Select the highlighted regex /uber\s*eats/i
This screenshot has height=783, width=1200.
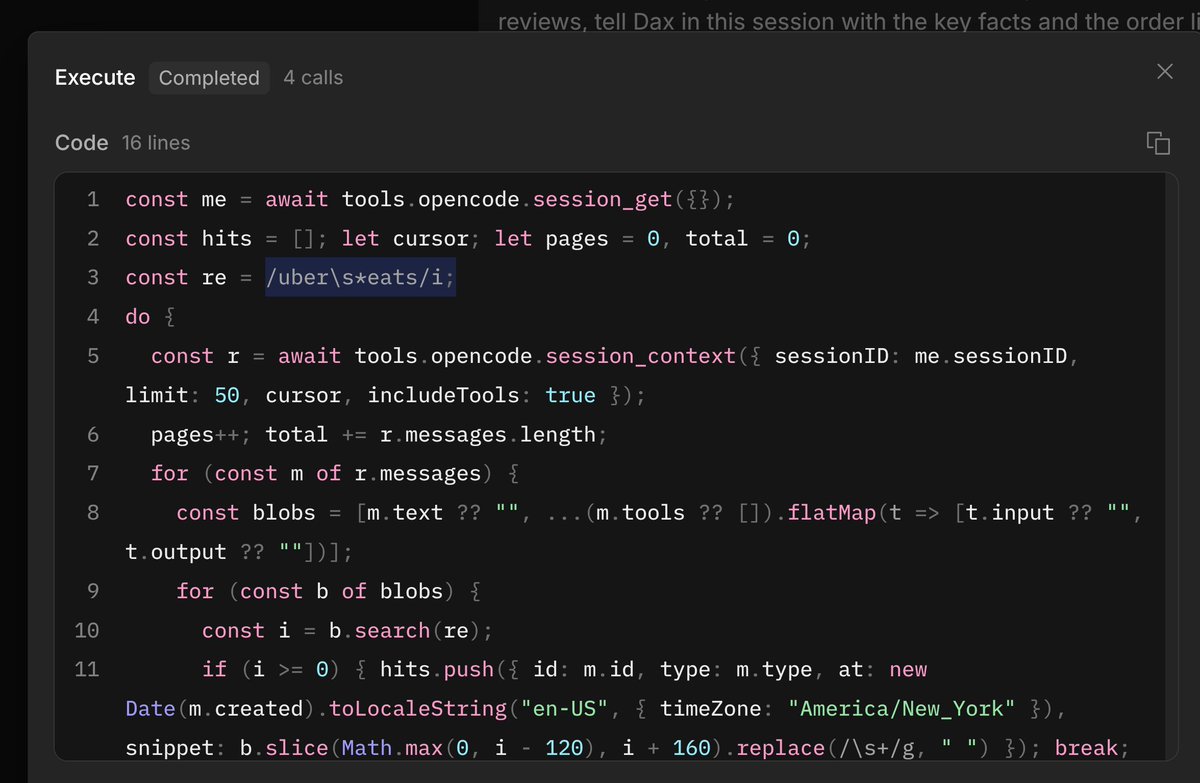coord(360,278)
